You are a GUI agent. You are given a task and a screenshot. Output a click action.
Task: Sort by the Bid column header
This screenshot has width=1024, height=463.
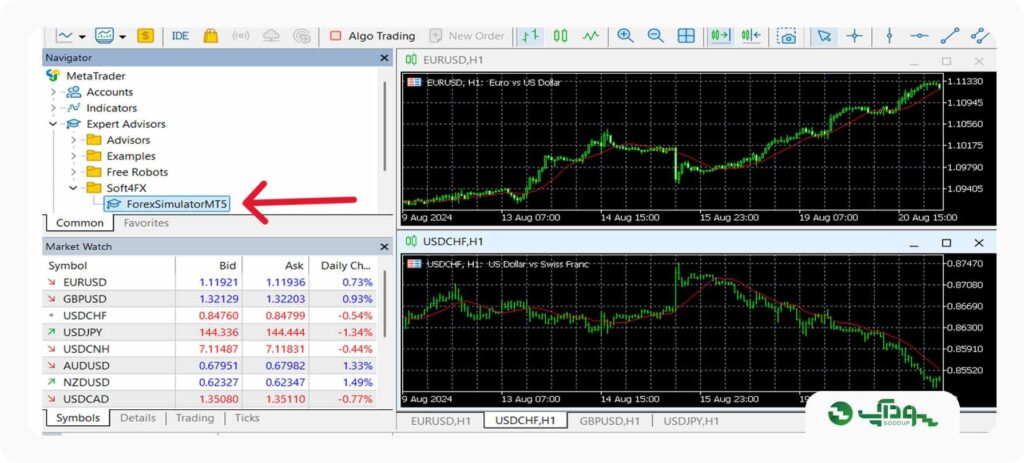[x=209, y=266]
